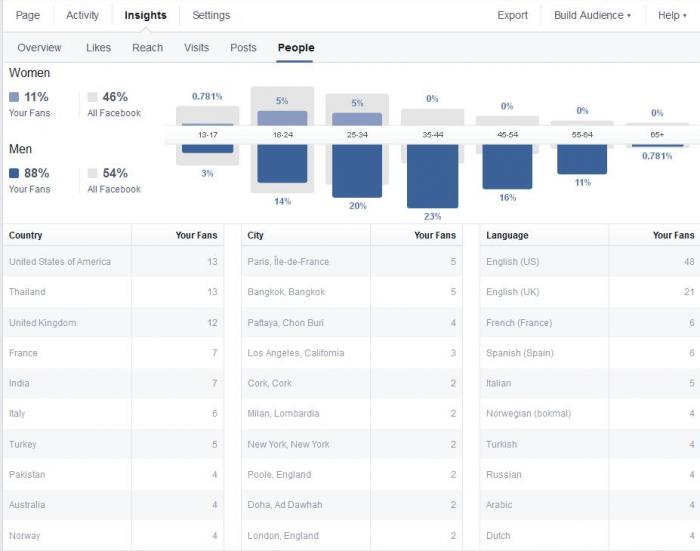700x551 pixels.
Task: Open the Settings menu item
Action: click(211, 15)
